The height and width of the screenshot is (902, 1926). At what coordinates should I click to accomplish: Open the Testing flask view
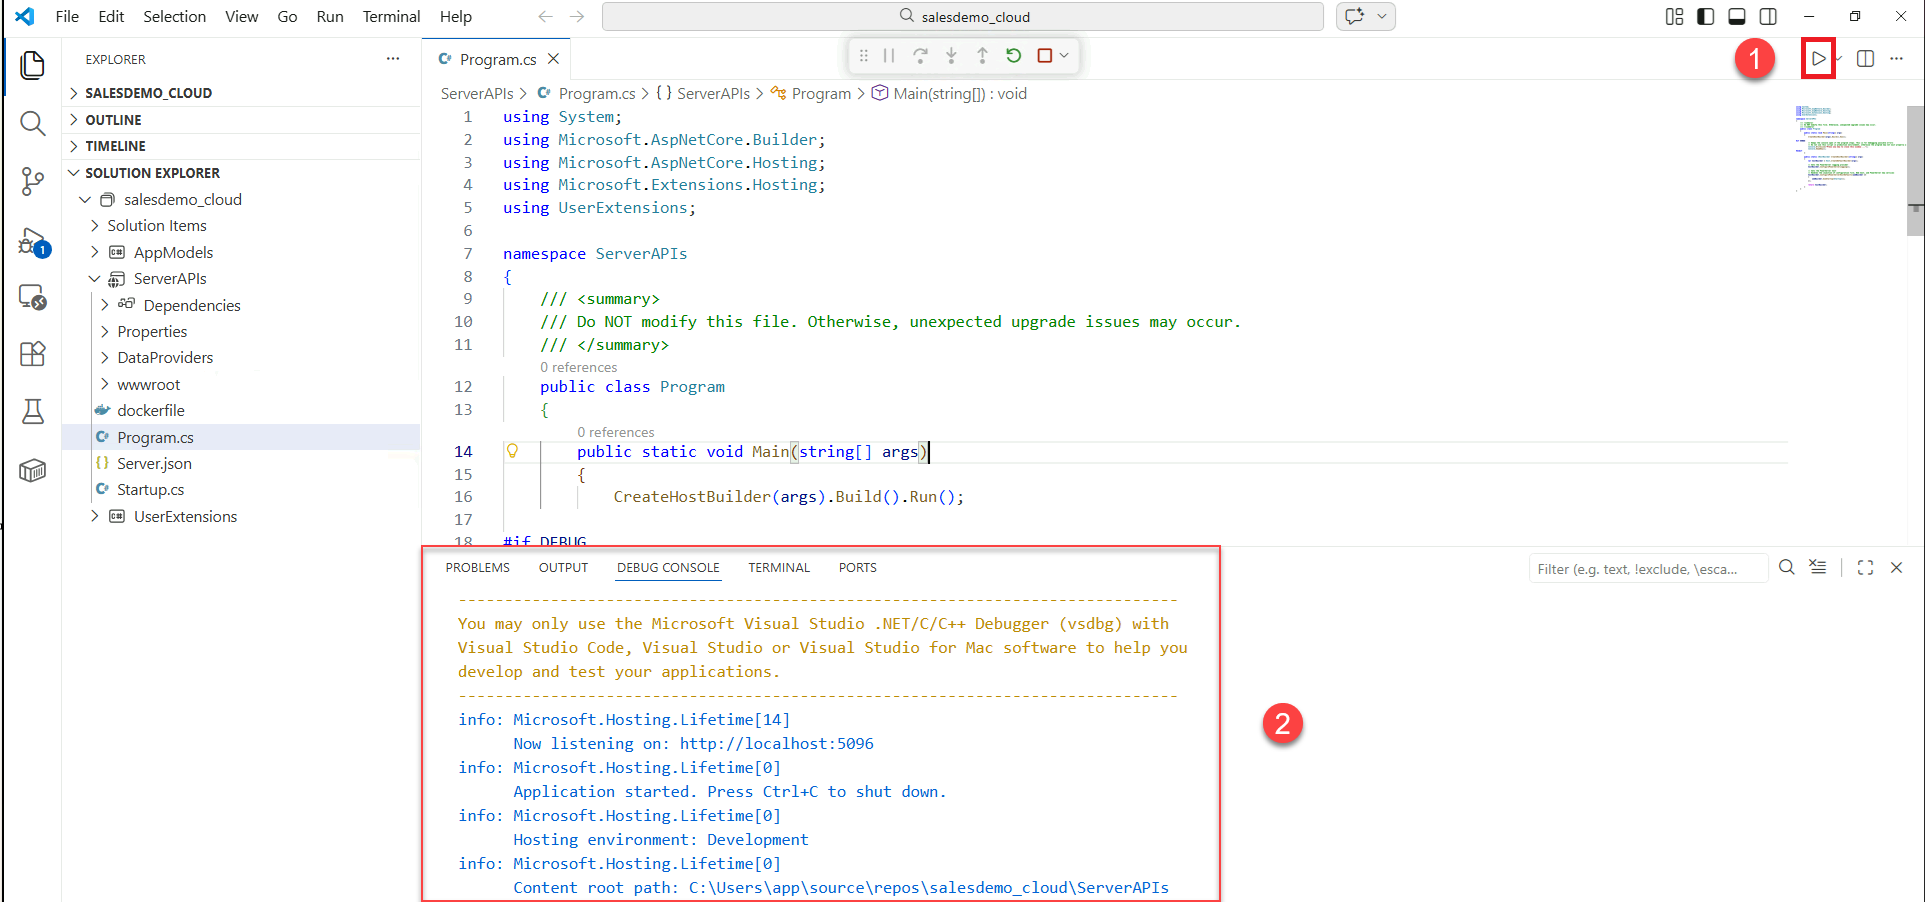(33, 411)
